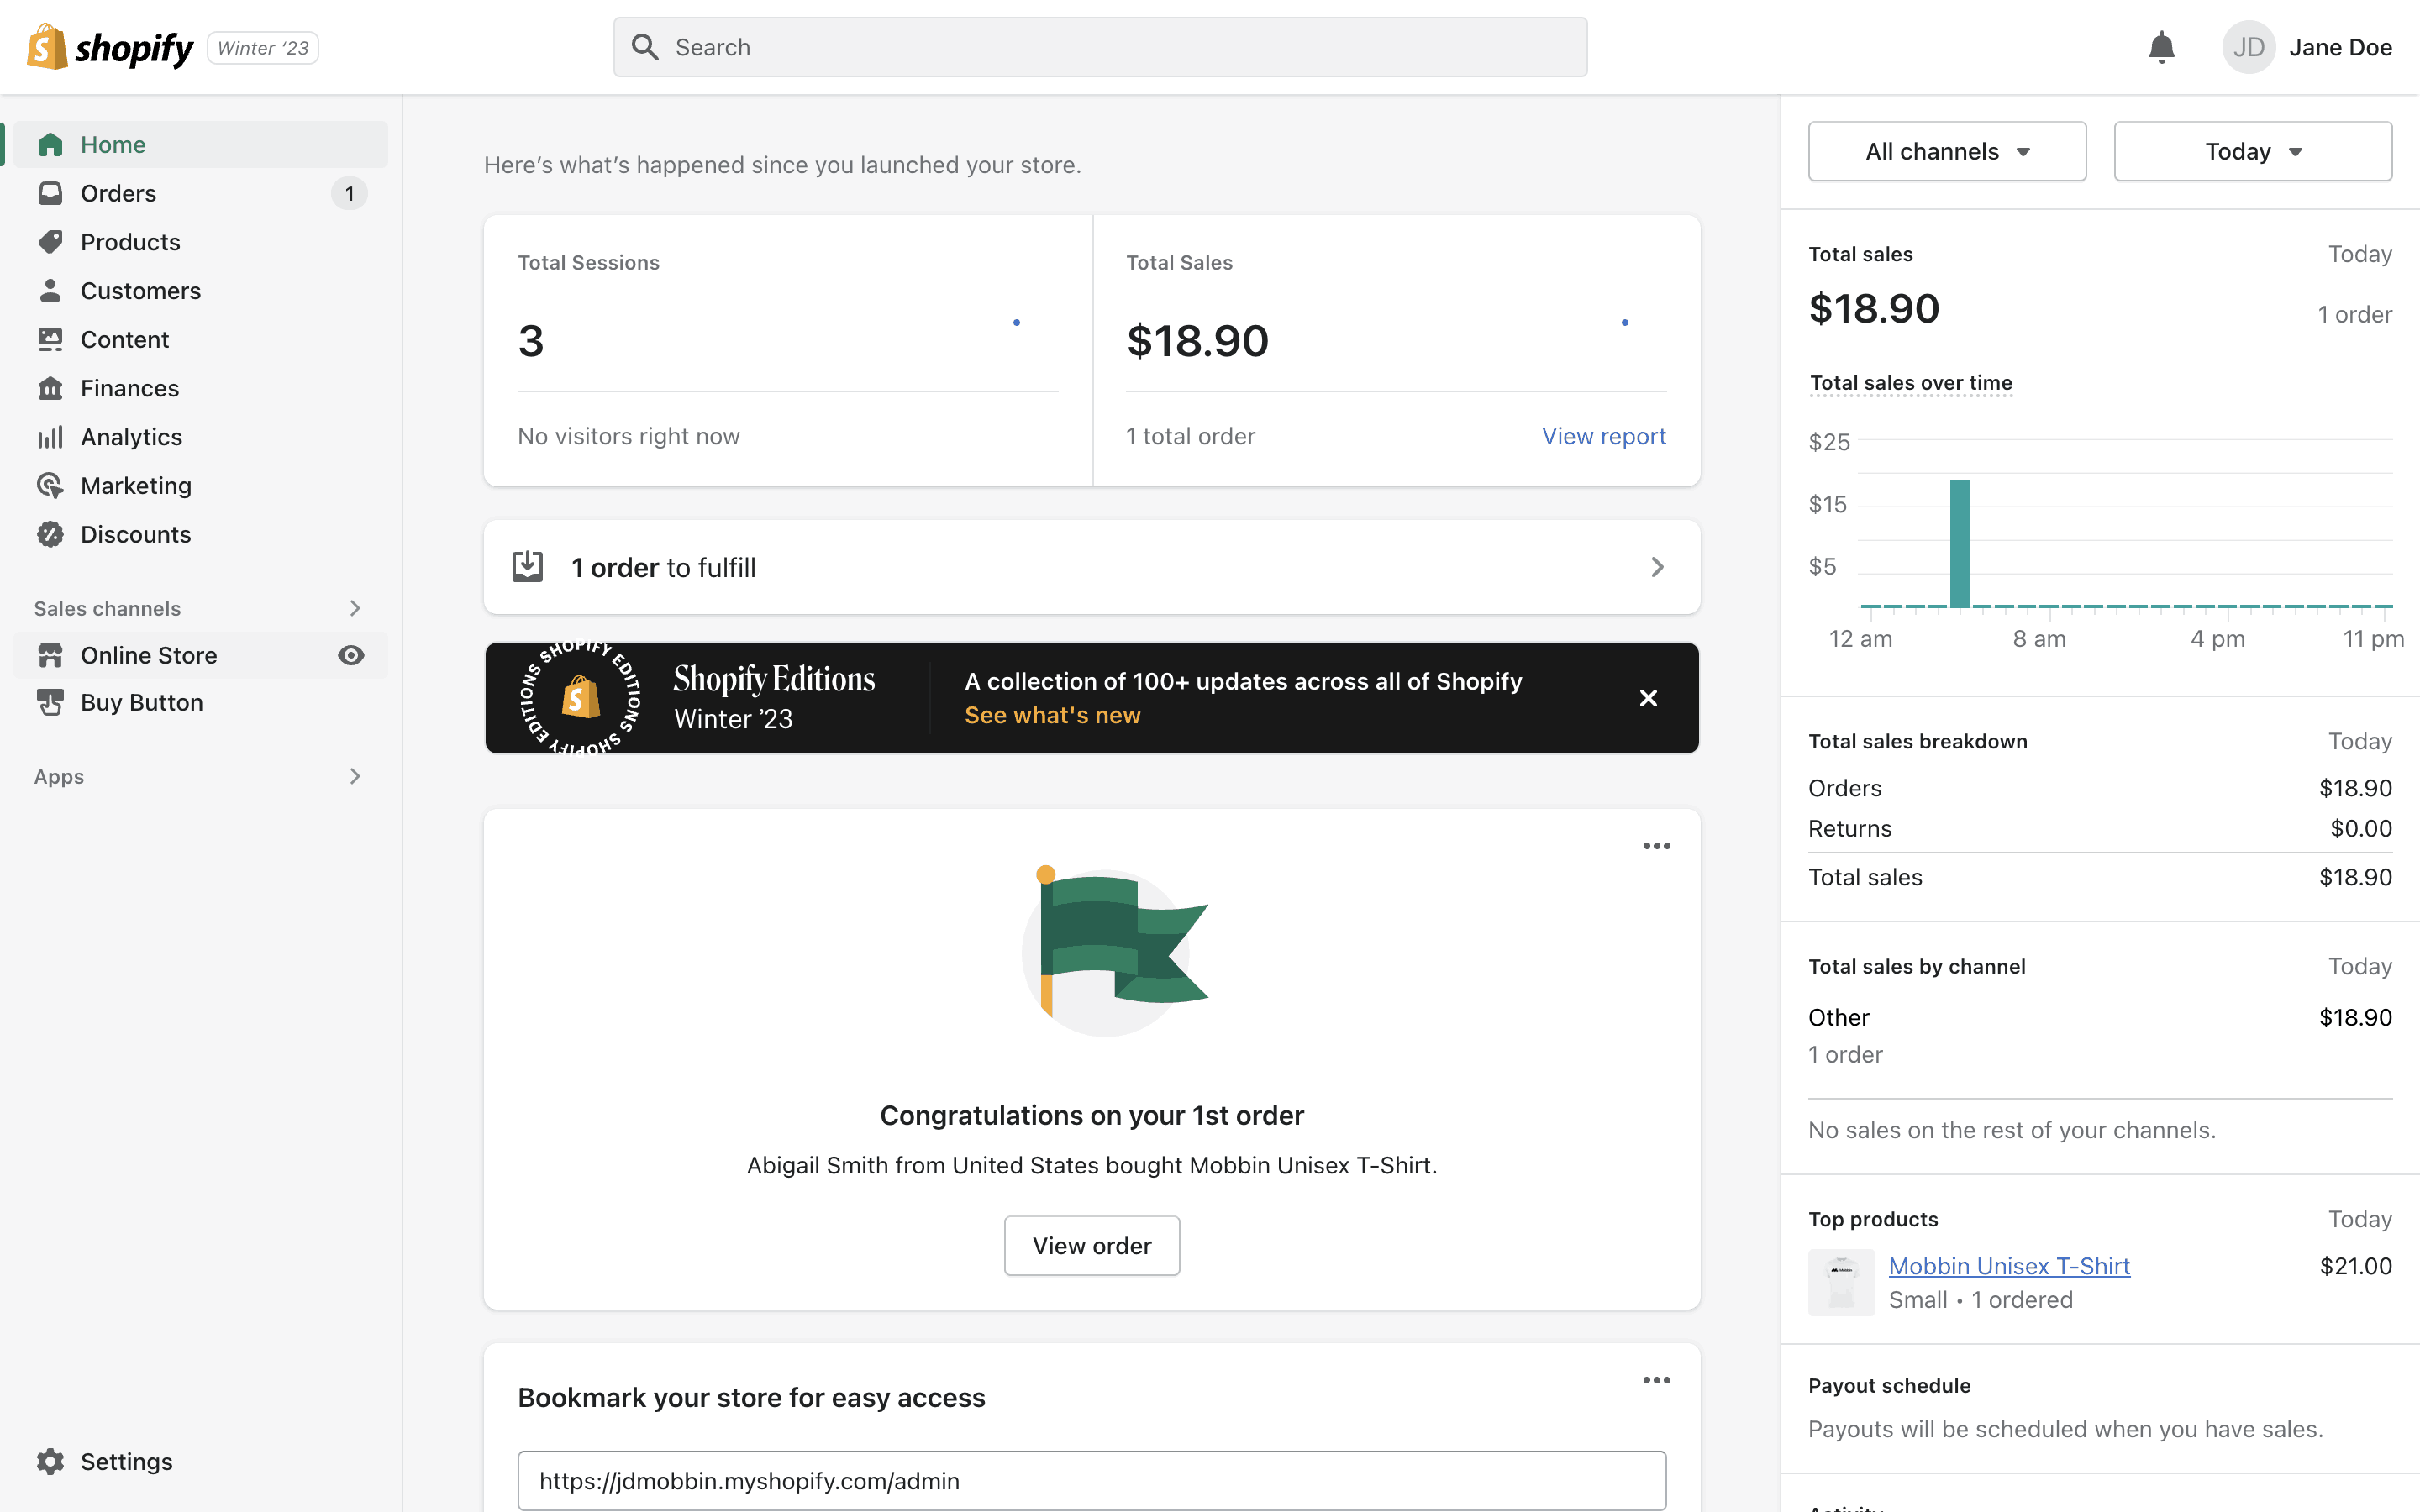Click the notifications bell icon

(2161, 47)
